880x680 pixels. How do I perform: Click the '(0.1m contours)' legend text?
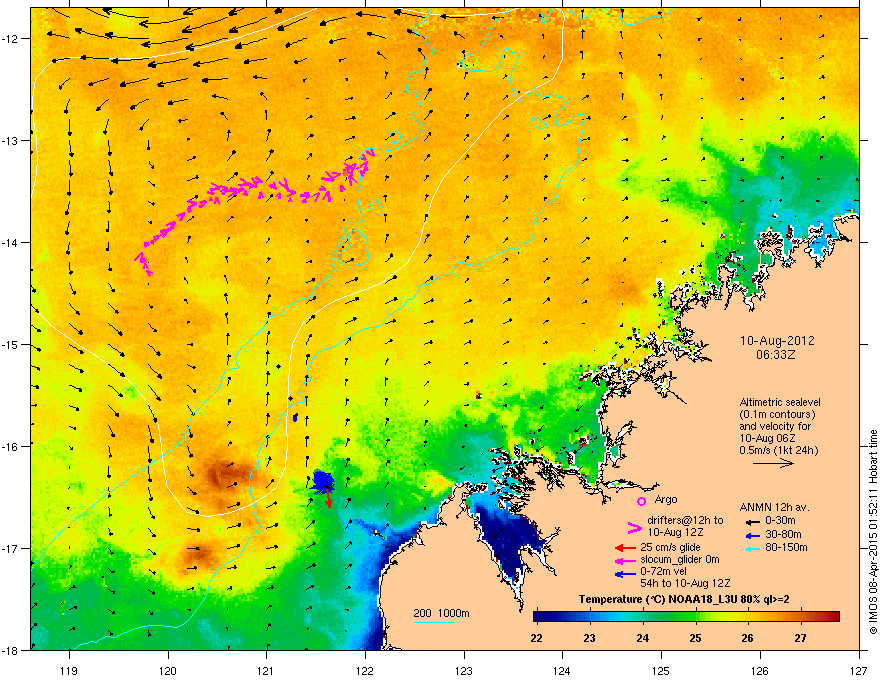pos(777,414)
